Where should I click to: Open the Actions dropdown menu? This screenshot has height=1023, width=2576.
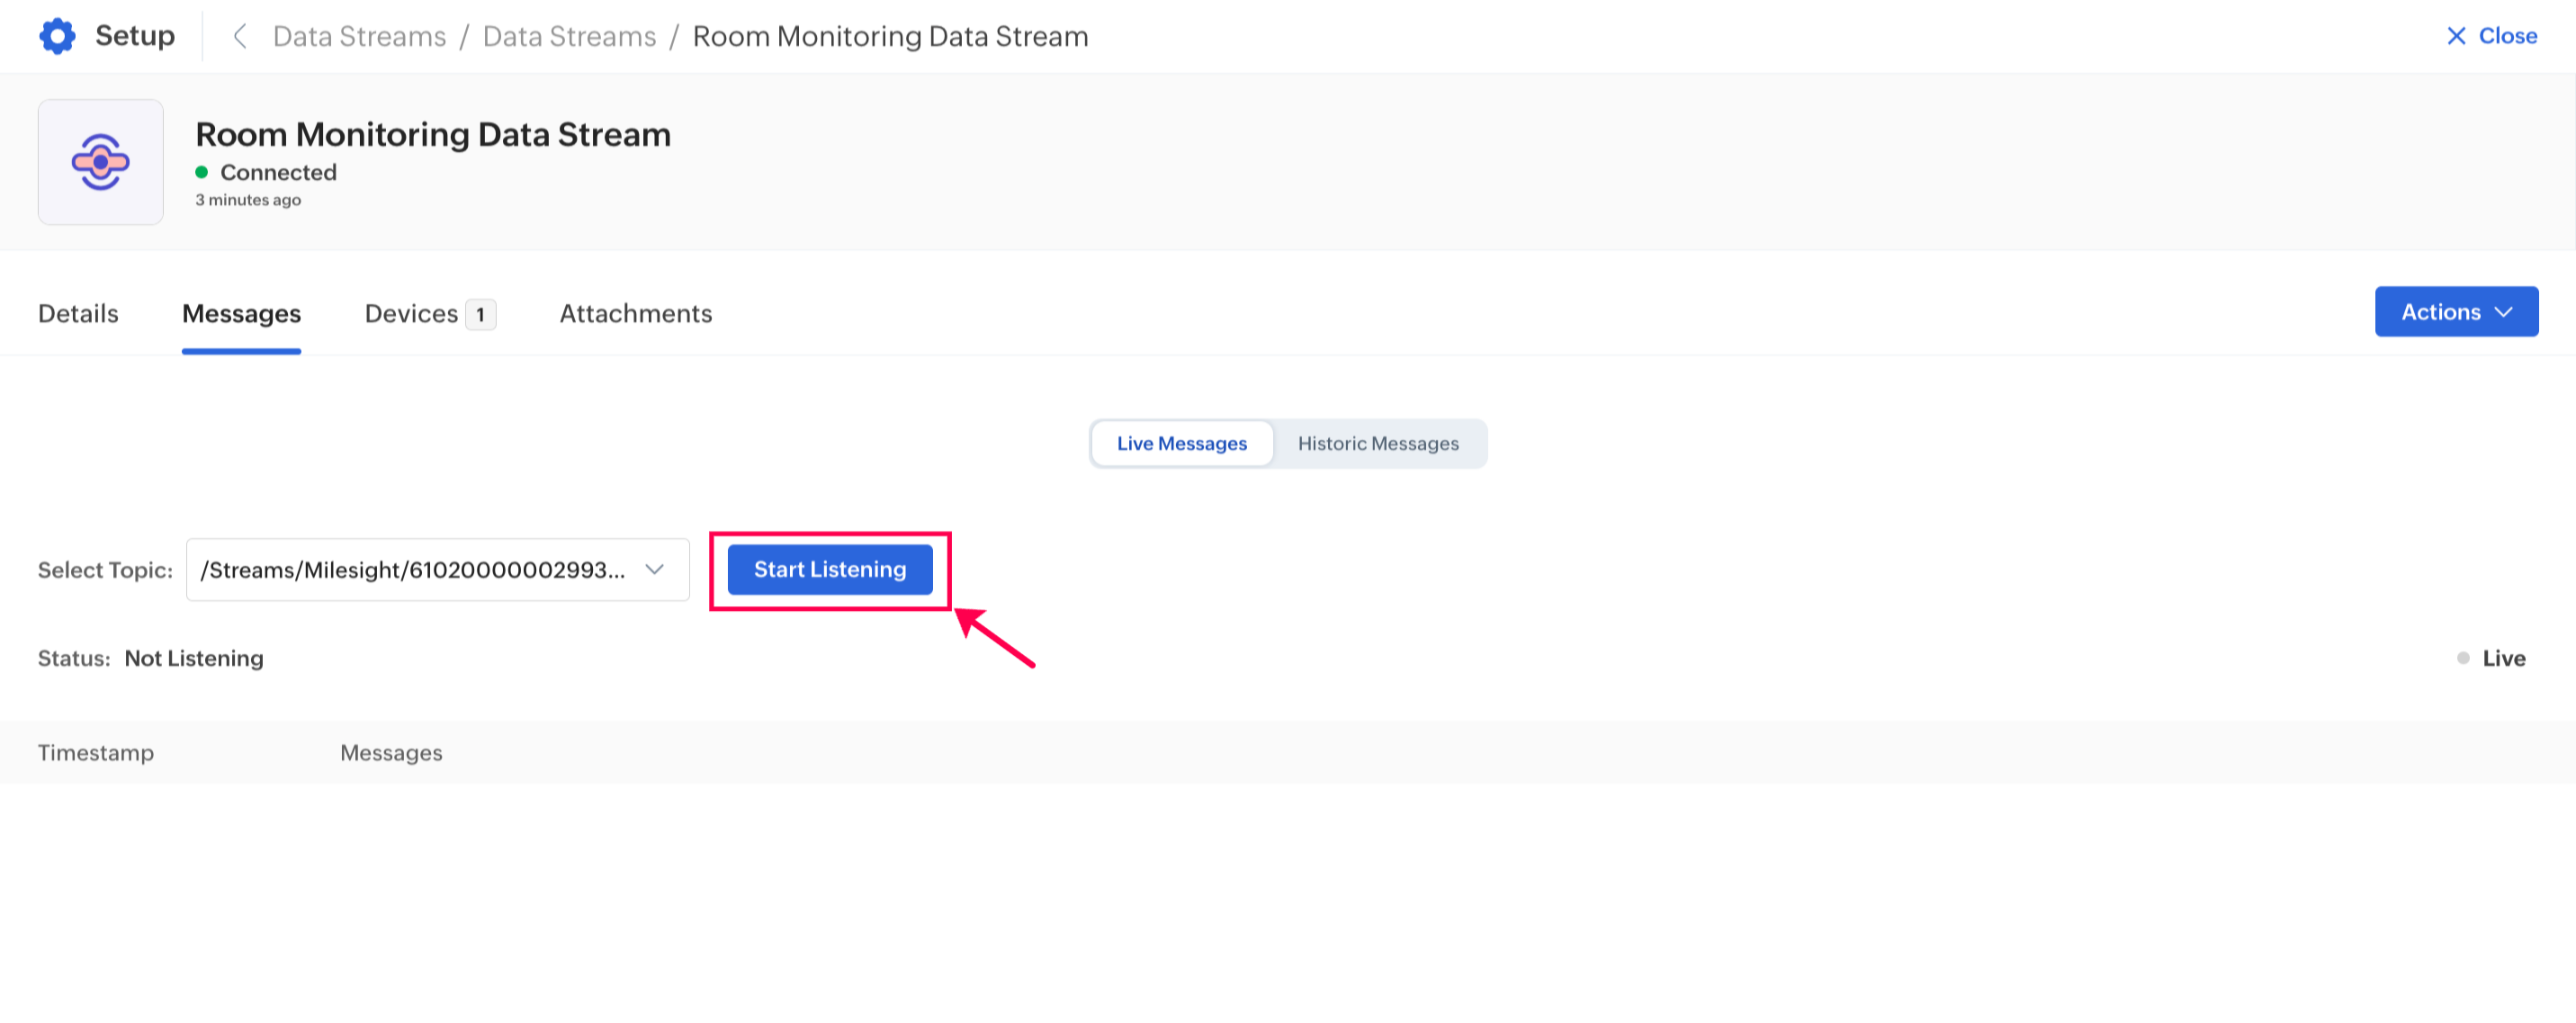(x=2455, y=312)
